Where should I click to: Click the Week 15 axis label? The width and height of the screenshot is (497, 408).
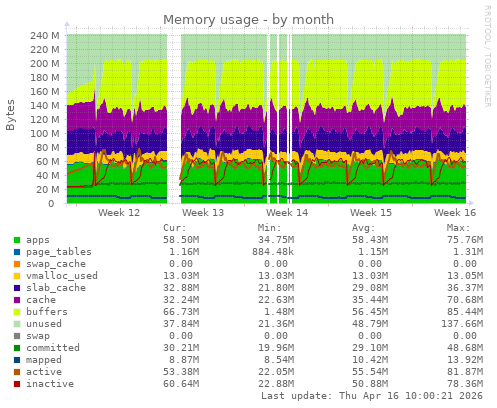click(371, 213)
